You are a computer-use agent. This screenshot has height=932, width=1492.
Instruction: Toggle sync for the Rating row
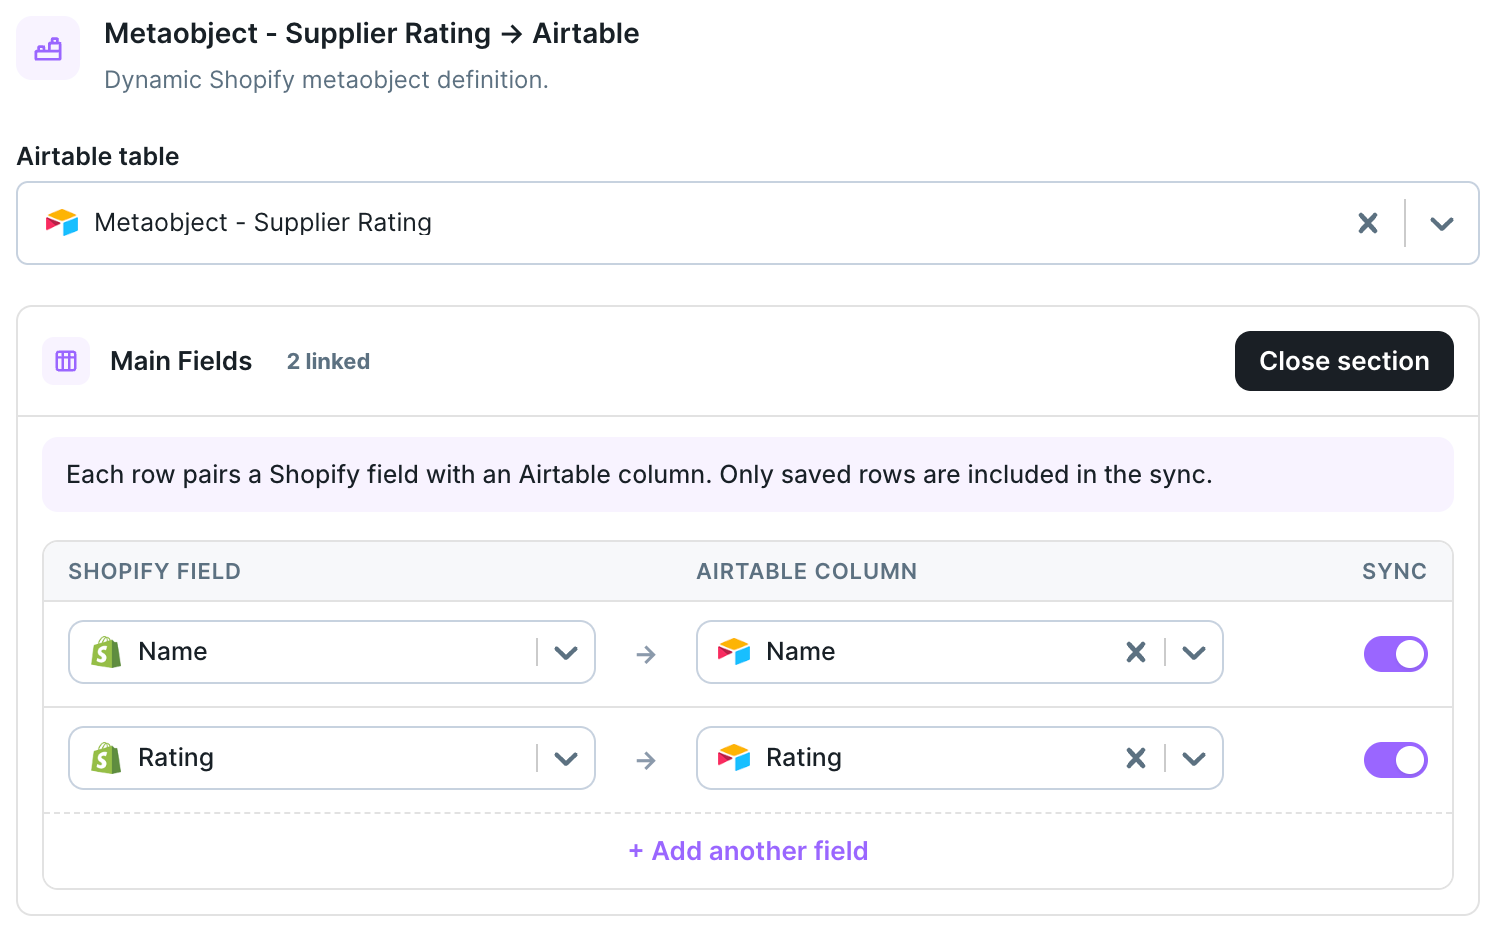click(1396, 760)
